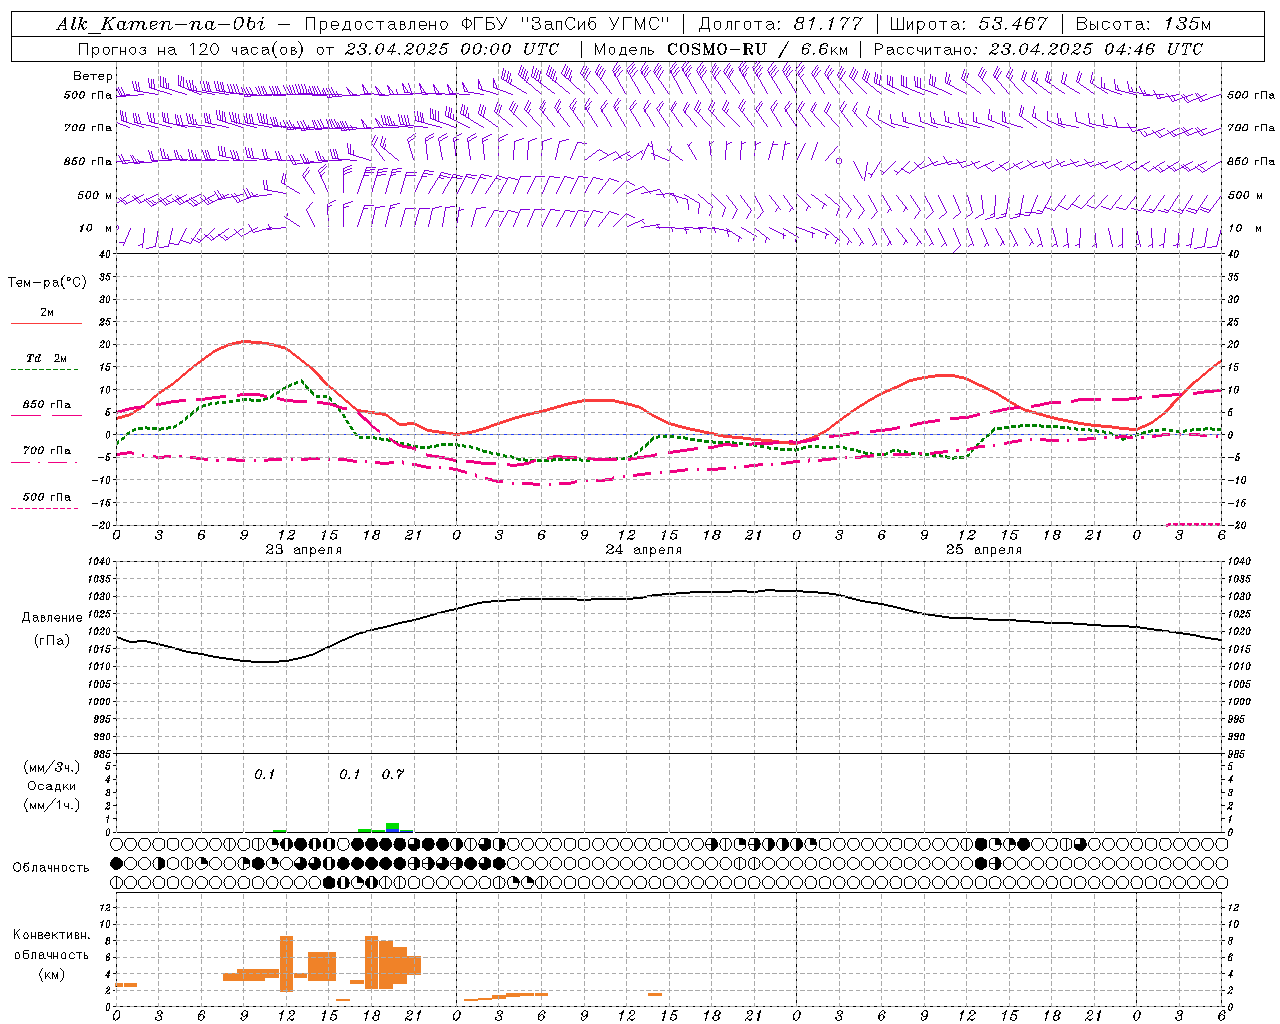Click the Рассчитано: 23.04.2025 04:46 UTC text
The image size is (1280, 1024).
click(x=1038, y=49)
